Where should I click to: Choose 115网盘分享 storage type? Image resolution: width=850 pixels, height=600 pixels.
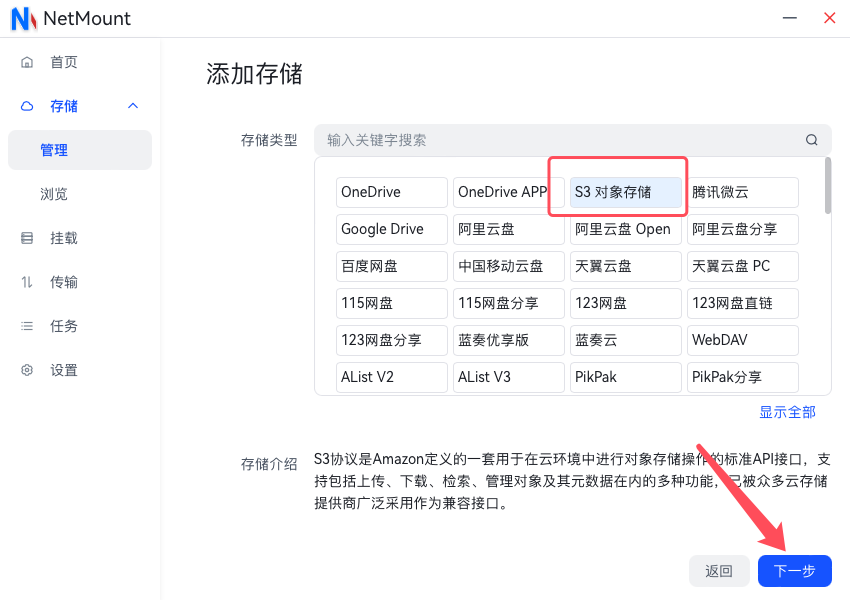tap(508, 303)
